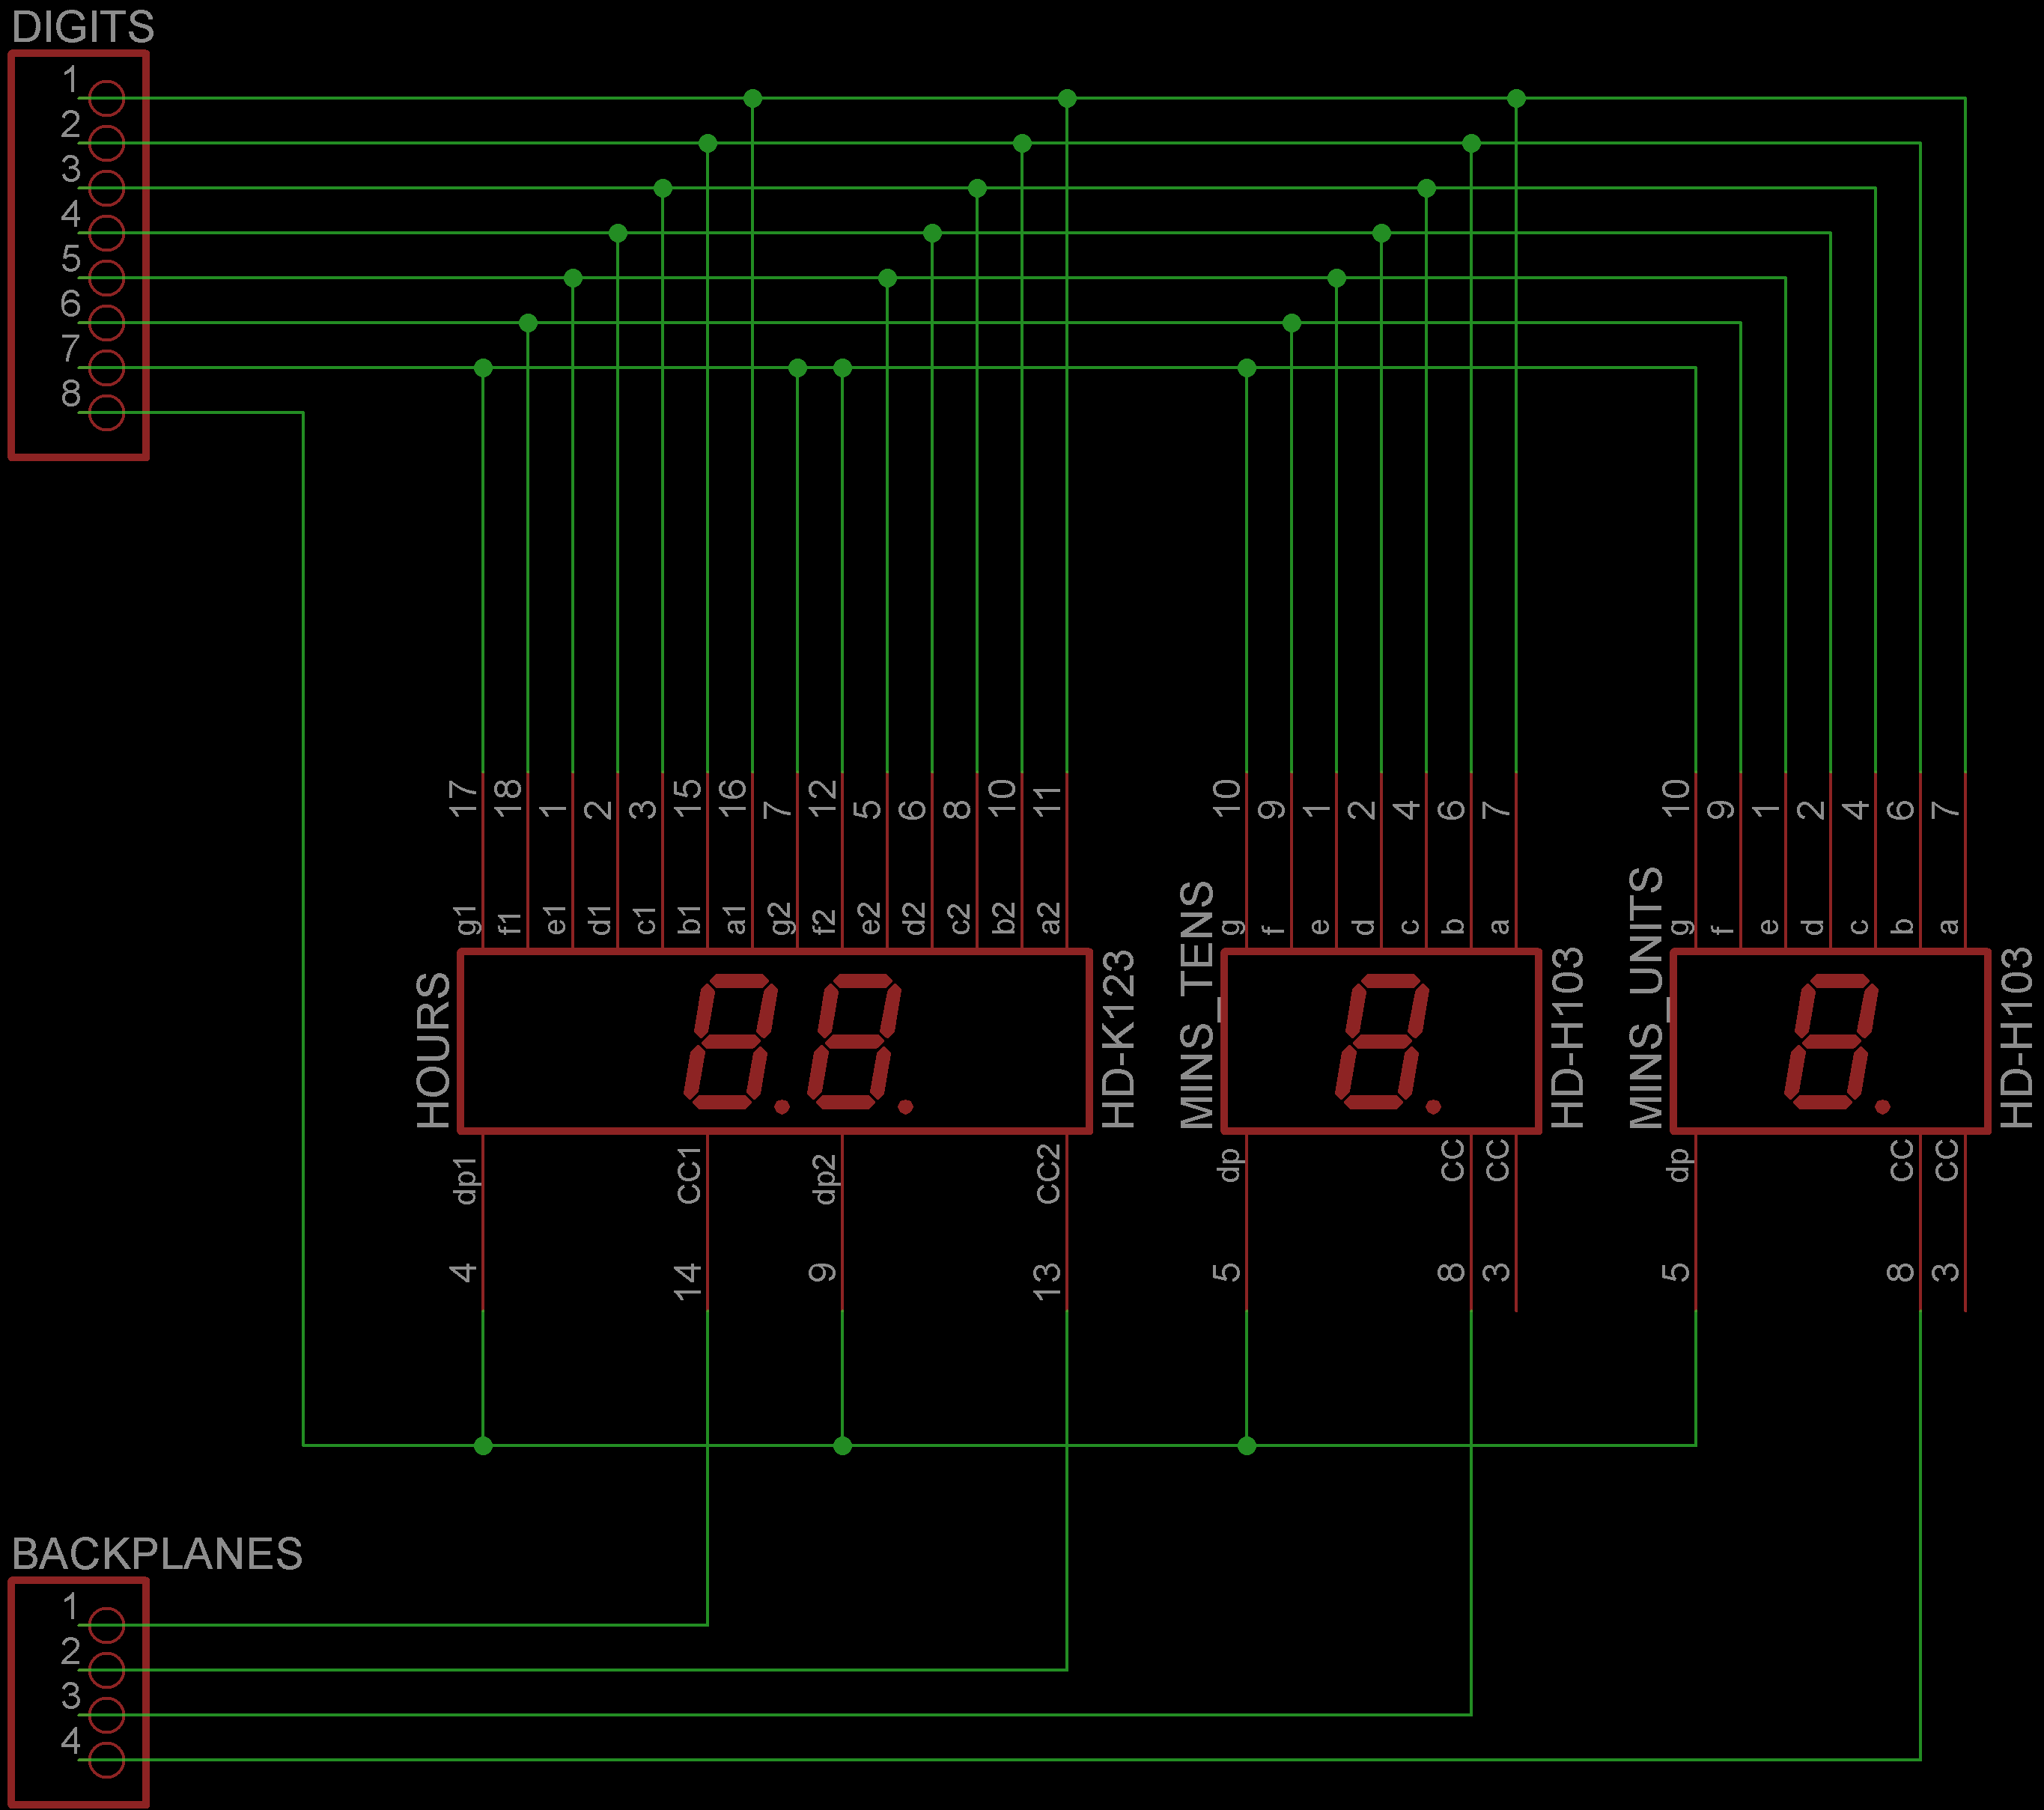Click pin 1 circle of DIGITS connector
Viewport: 2044px width, 1810px height.
click(107, 98)
